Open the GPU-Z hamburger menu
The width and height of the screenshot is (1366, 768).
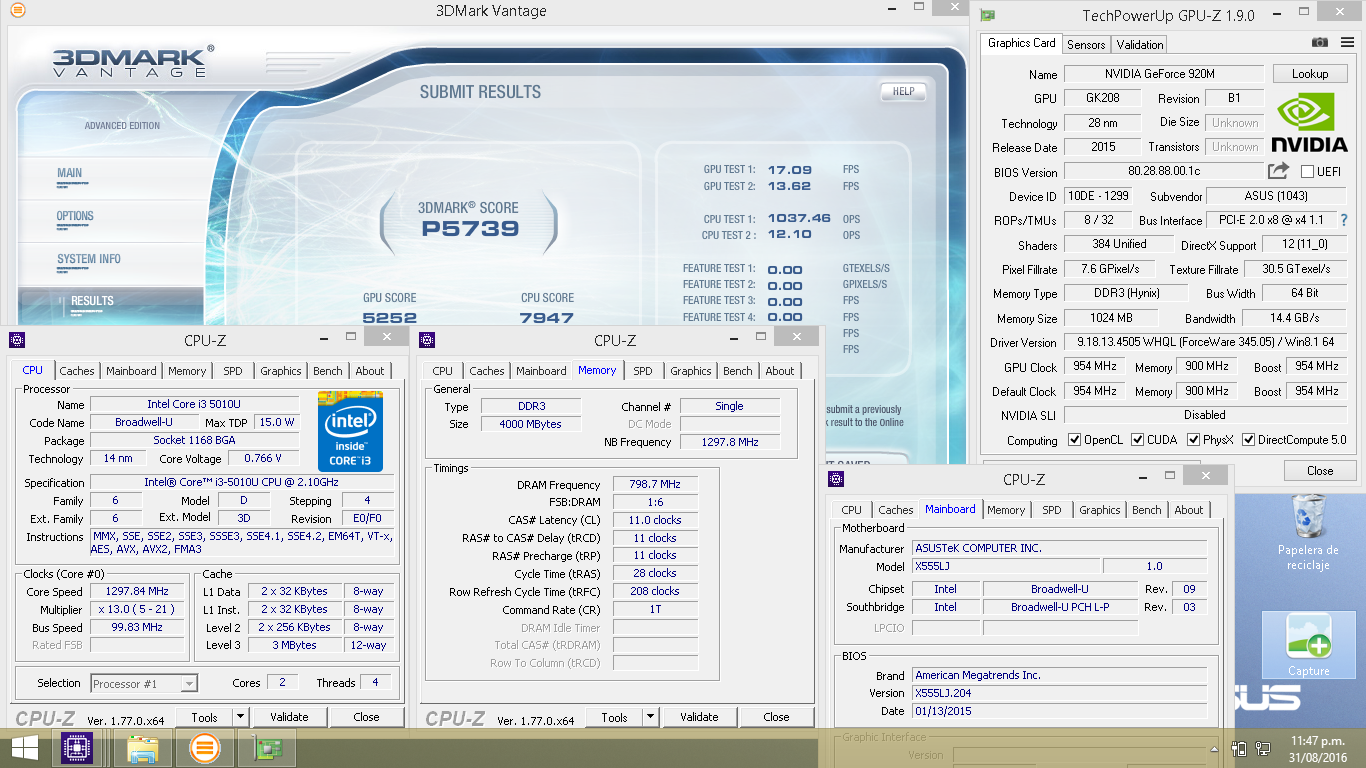tap(1346, 42)
